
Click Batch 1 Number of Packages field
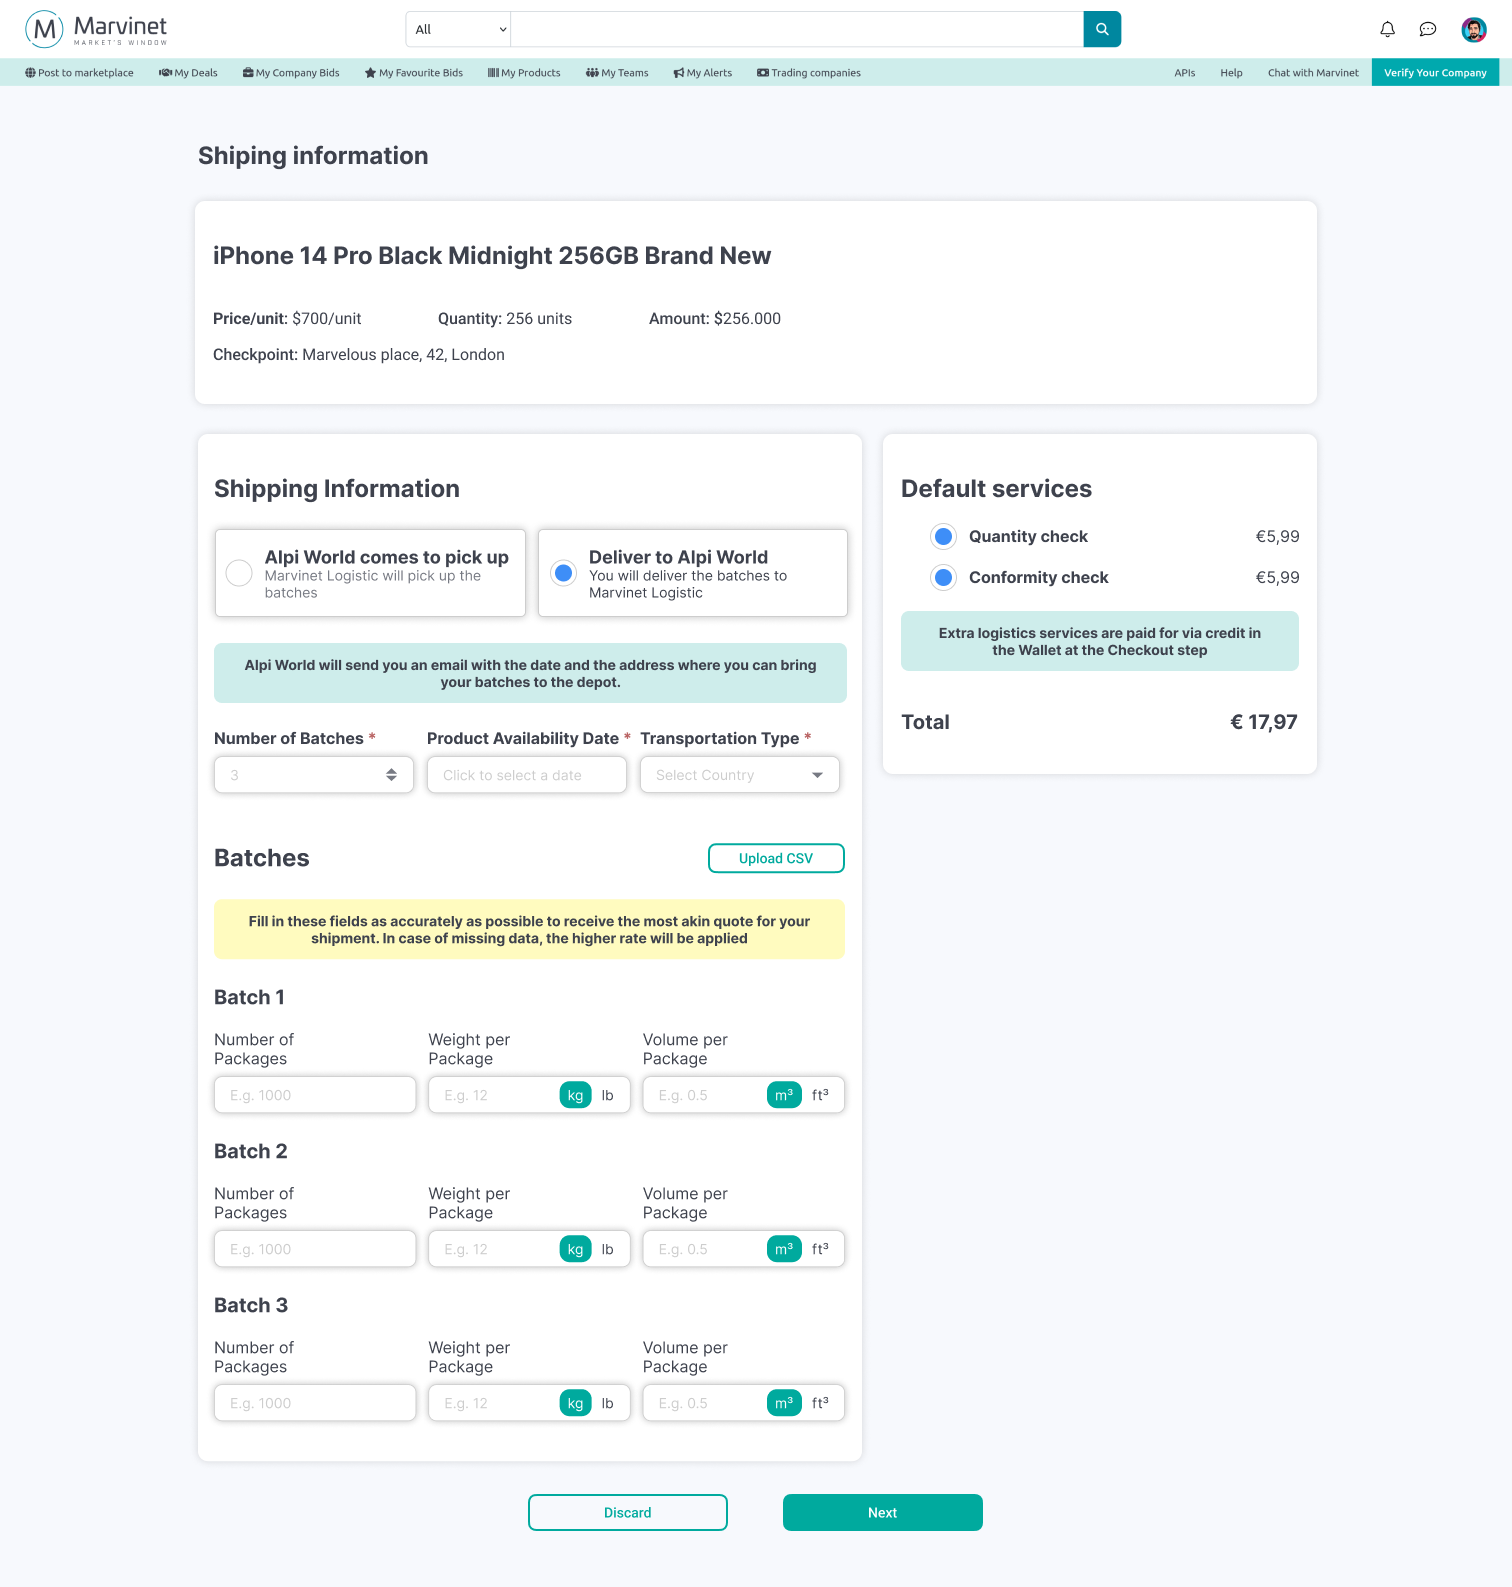tap(315, 1095)
